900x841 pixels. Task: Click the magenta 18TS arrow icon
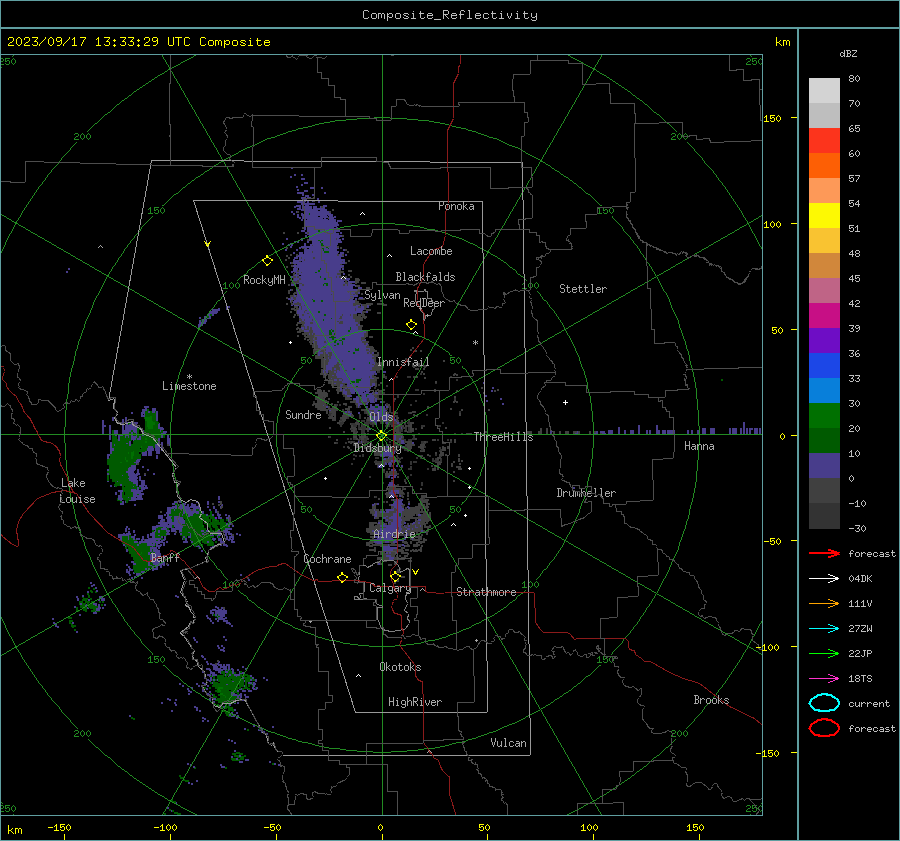(x=824, y=679)
